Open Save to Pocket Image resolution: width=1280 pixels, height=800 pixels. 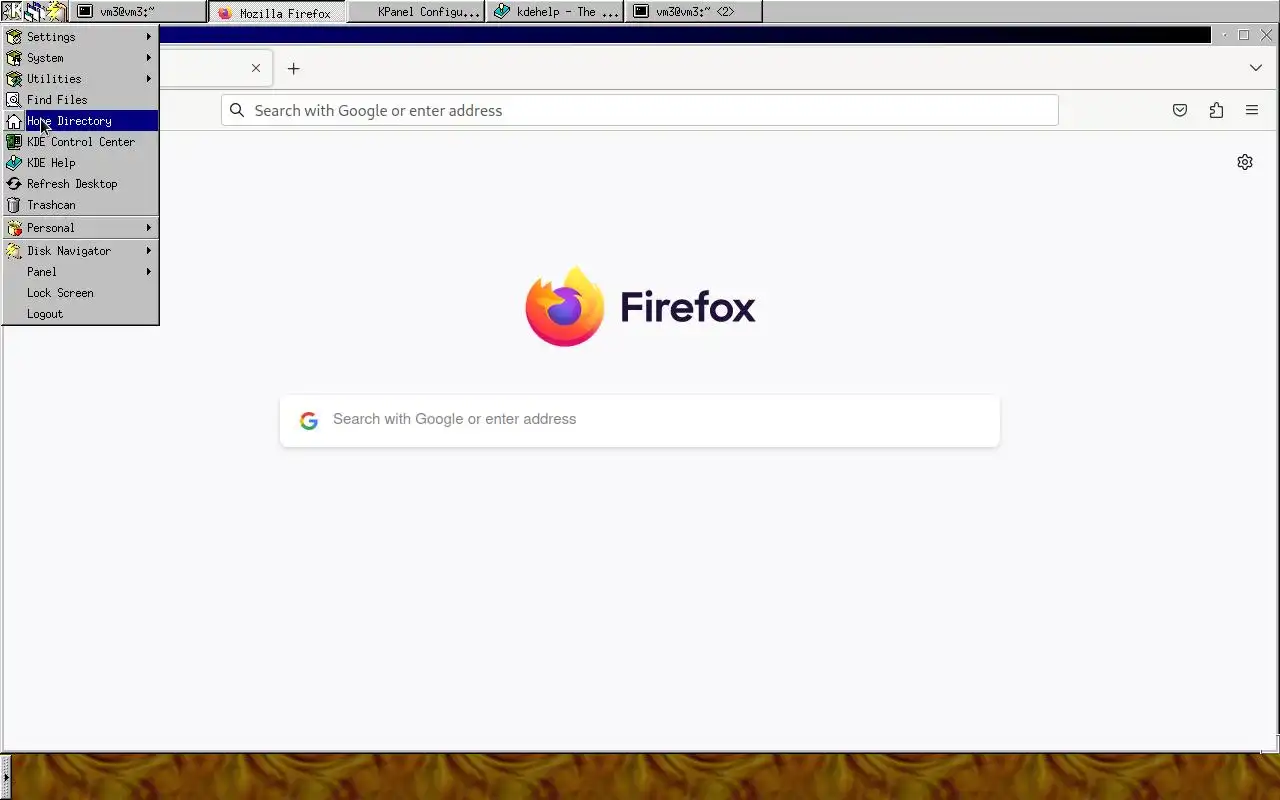pyautogui.click(x=1180, y=110)
